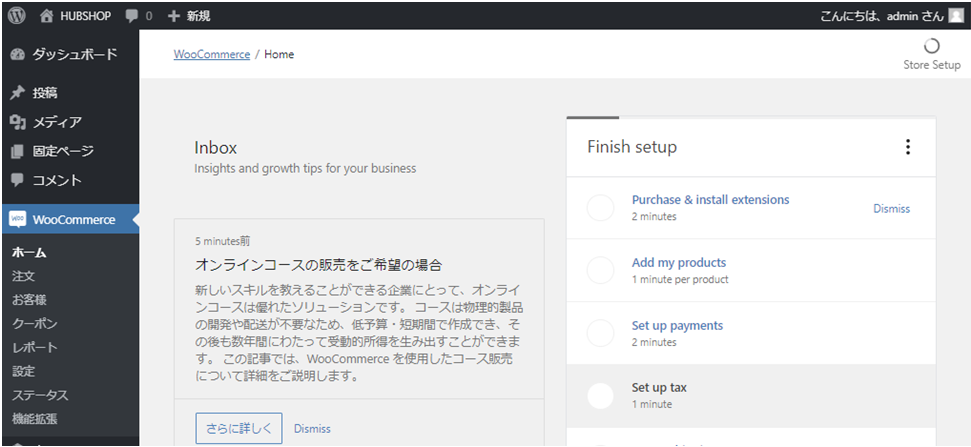
Task: Open Set up tax task
Action: (x=659, y=388)
